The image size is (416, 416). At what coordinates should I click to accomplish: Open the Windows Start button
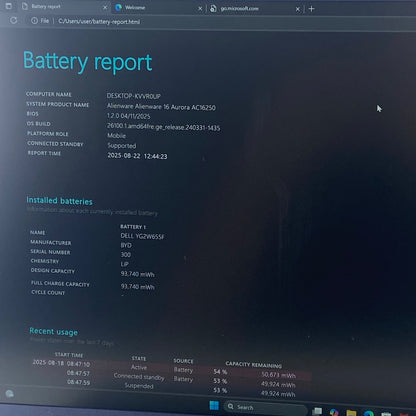click(x=214, y=406)
